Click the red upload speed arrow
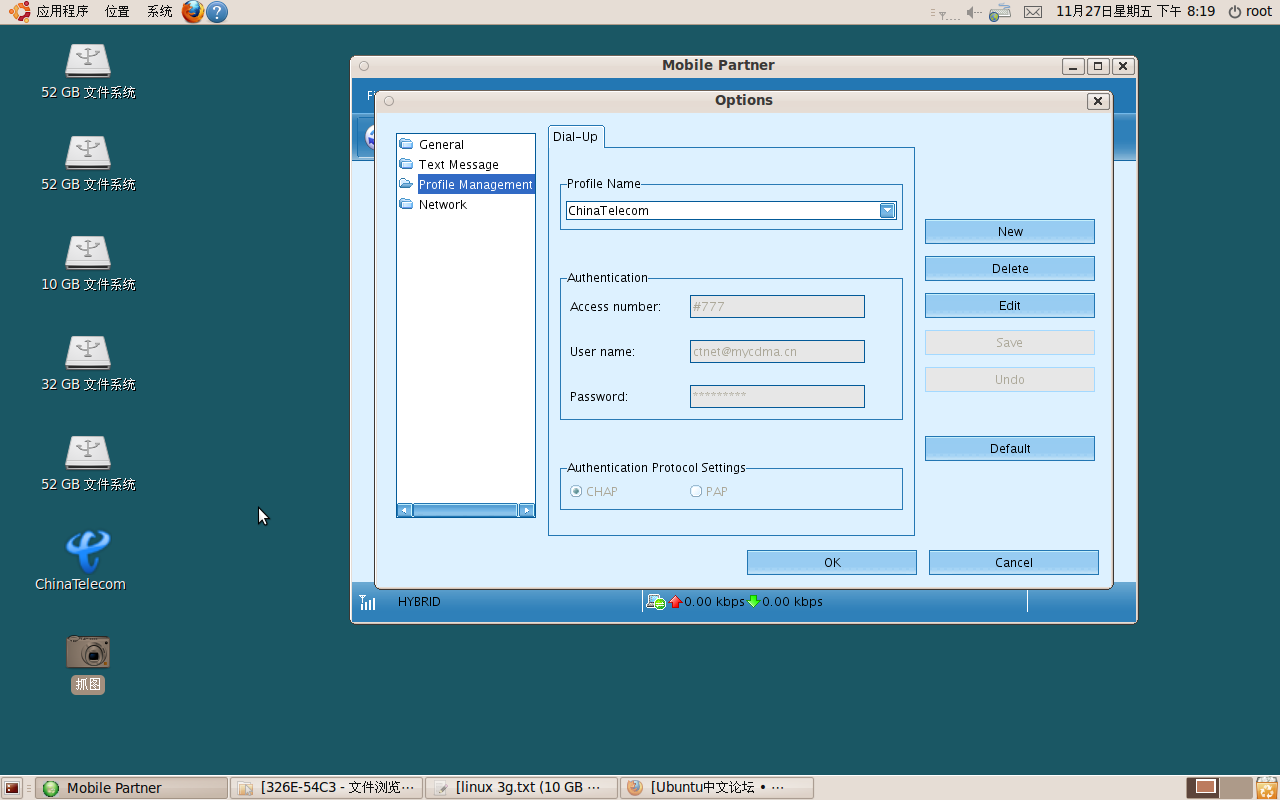This screenshot has height=800, width=1280. [676, 602]
